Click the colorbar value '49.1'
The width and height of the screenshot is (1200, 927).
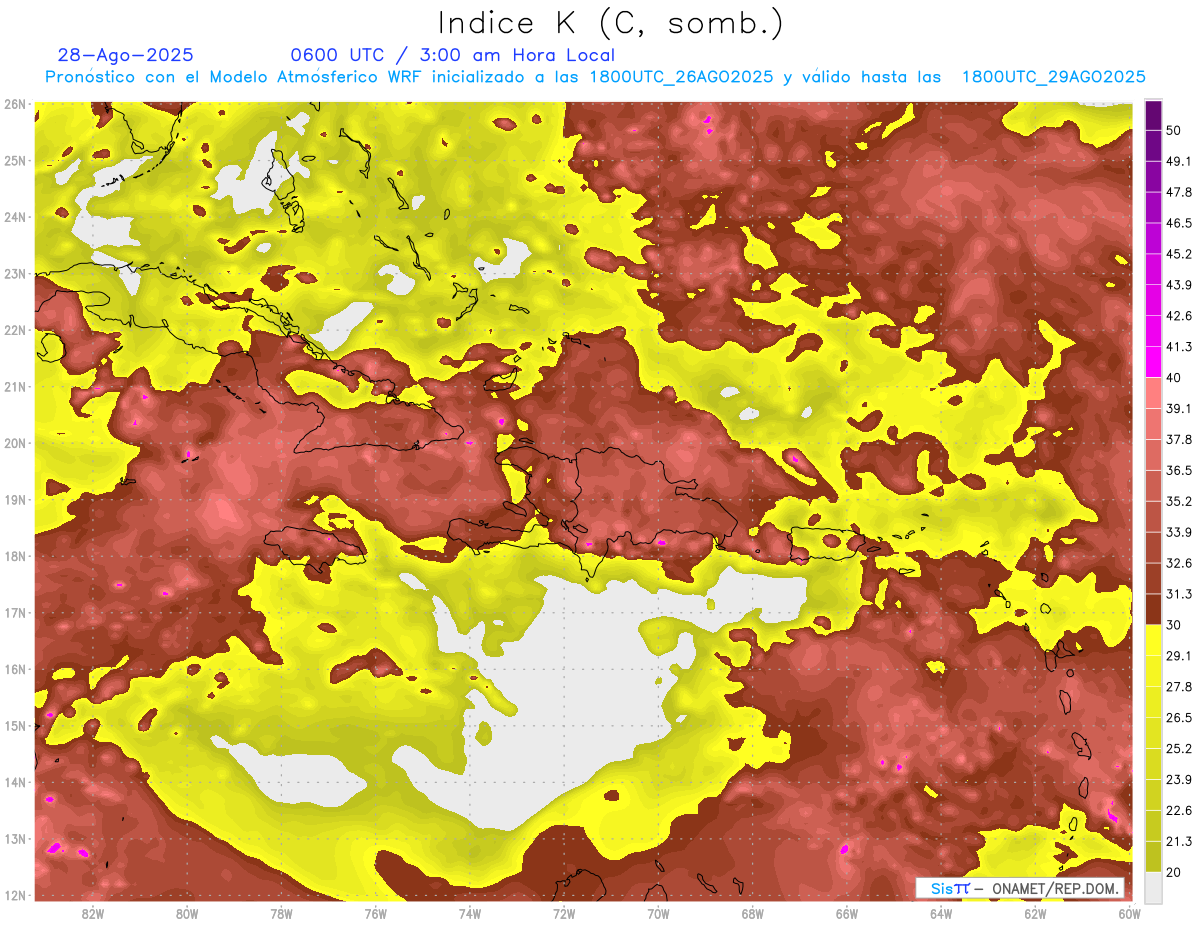1178,161
